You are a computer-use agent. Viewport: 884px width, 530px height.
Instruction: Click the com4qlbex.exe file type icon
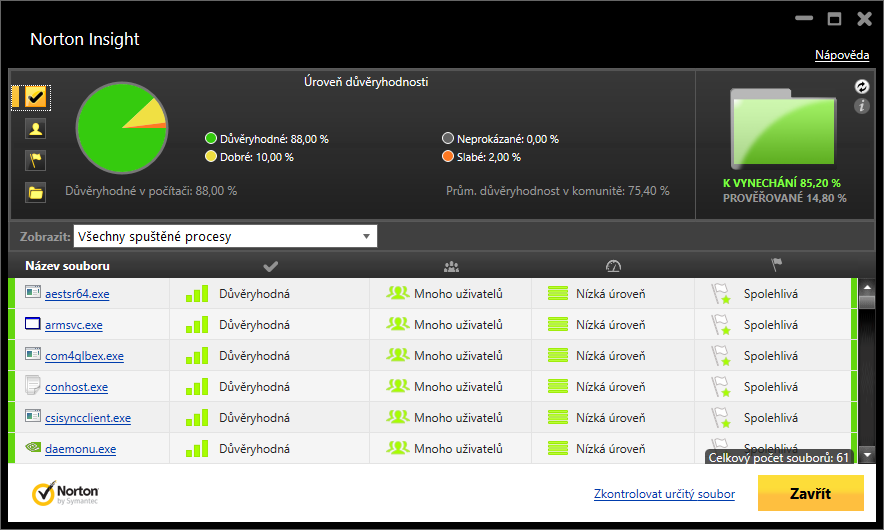(33, 354)
